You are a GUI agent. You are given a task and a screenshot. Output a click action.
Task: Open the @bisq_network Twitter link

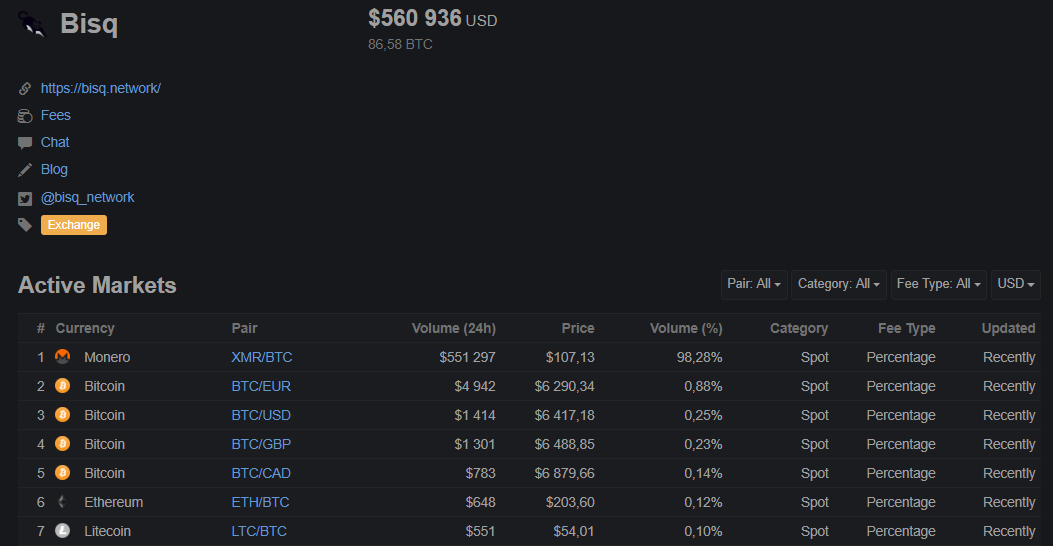[87, 197]
